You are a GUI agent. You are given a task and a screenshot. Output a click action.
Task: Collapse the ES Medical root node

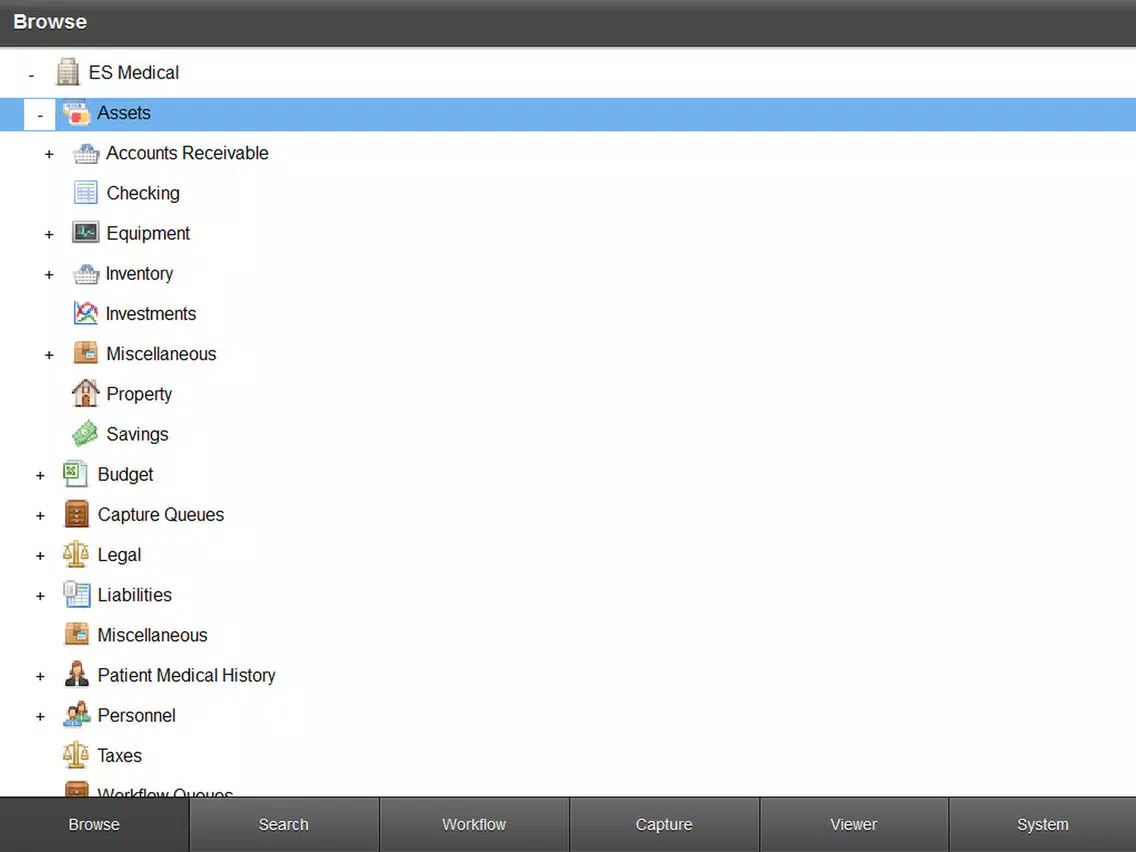coord(31,74)
